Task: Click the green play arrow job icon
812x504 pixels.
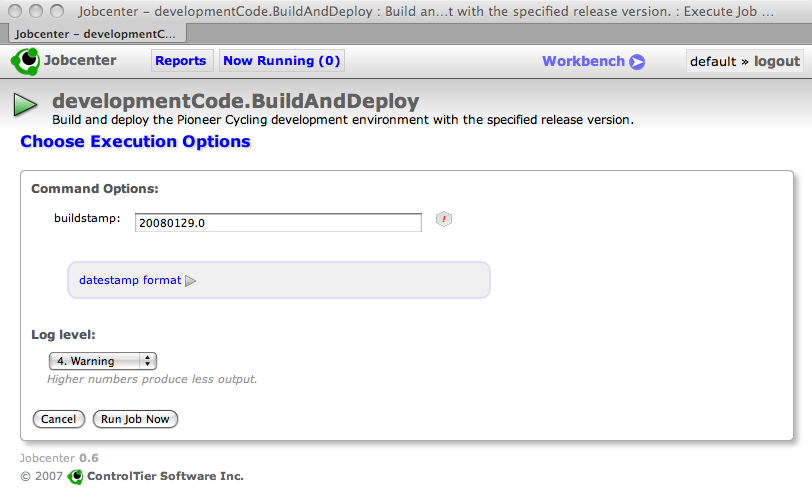Action: 25,105
